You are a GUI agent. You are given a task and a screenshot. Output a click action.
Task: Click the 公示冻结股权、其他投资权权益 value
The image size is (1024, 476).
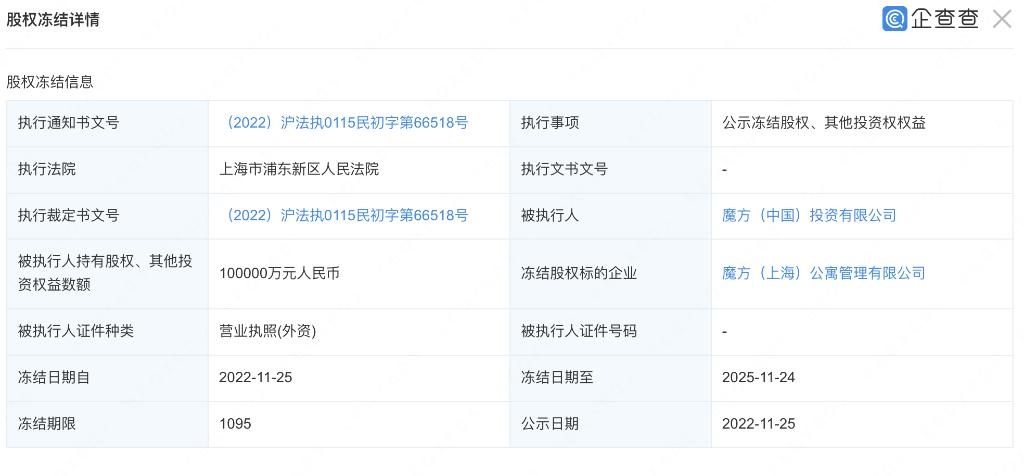pos(823,123)
